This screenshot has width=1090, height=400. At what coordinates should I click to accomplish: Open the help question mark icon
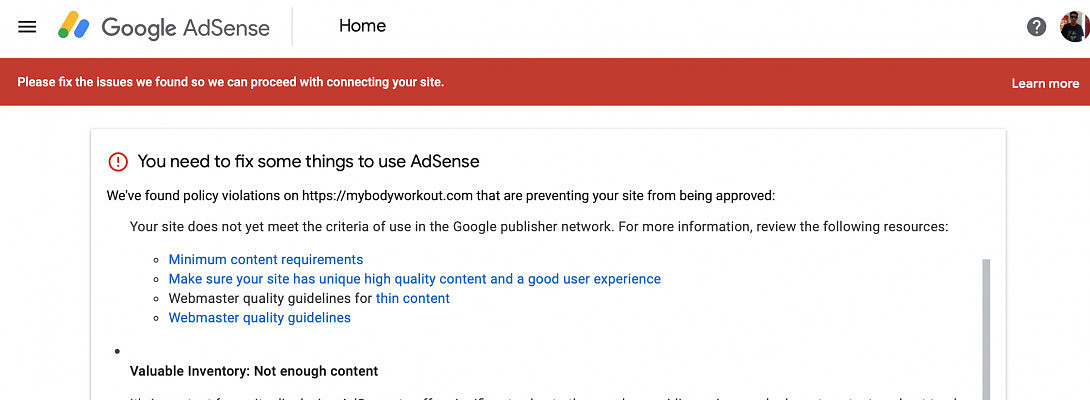point(1037,27)
